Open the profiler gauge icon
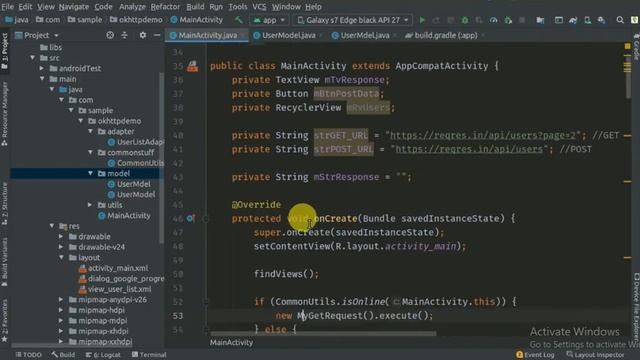The height and width of the screenshot is (360, 640). coord(493,20)
